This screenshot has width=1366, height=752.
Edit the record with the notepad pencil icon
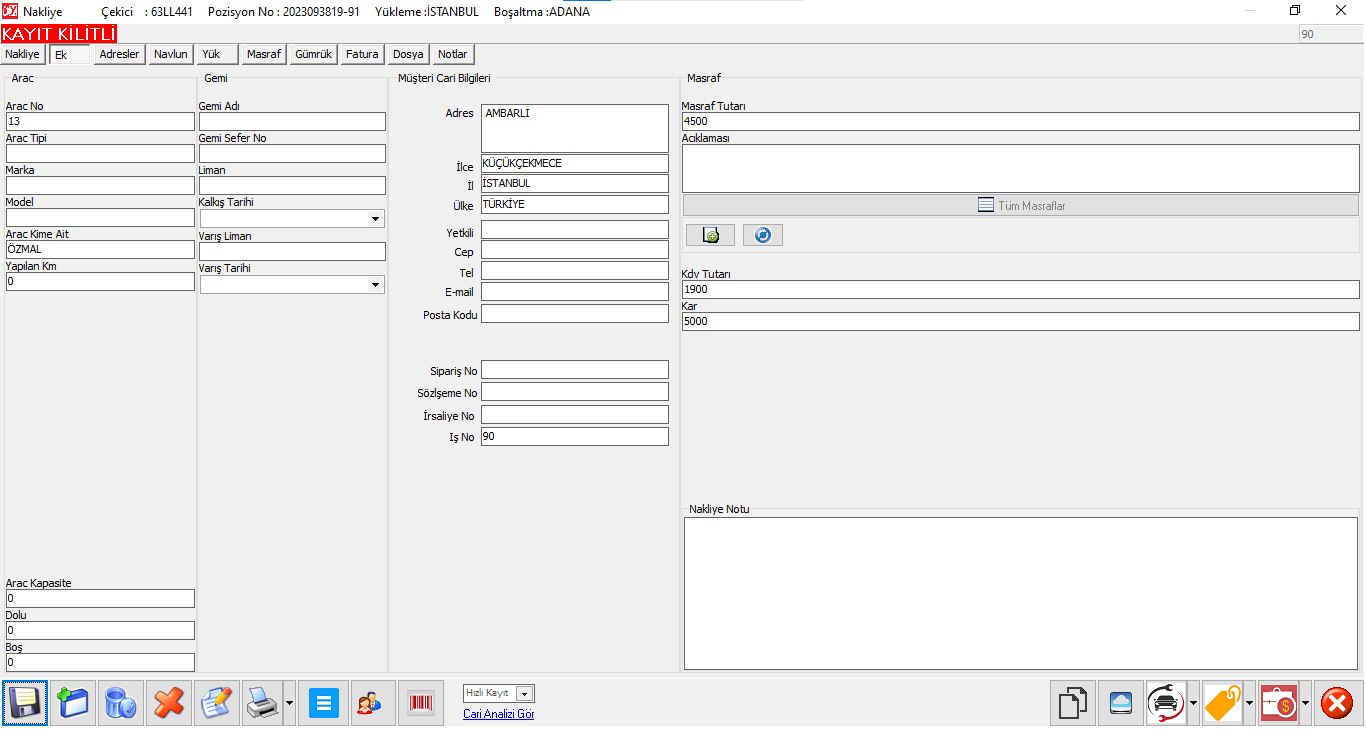(217, 703)
